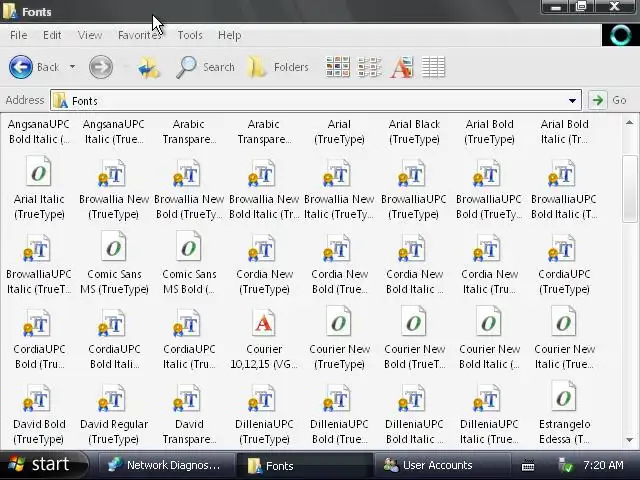Select the Courier 10,12,15 font icon
The width and height of the screenshot is (640, 480).
point(264,322)
